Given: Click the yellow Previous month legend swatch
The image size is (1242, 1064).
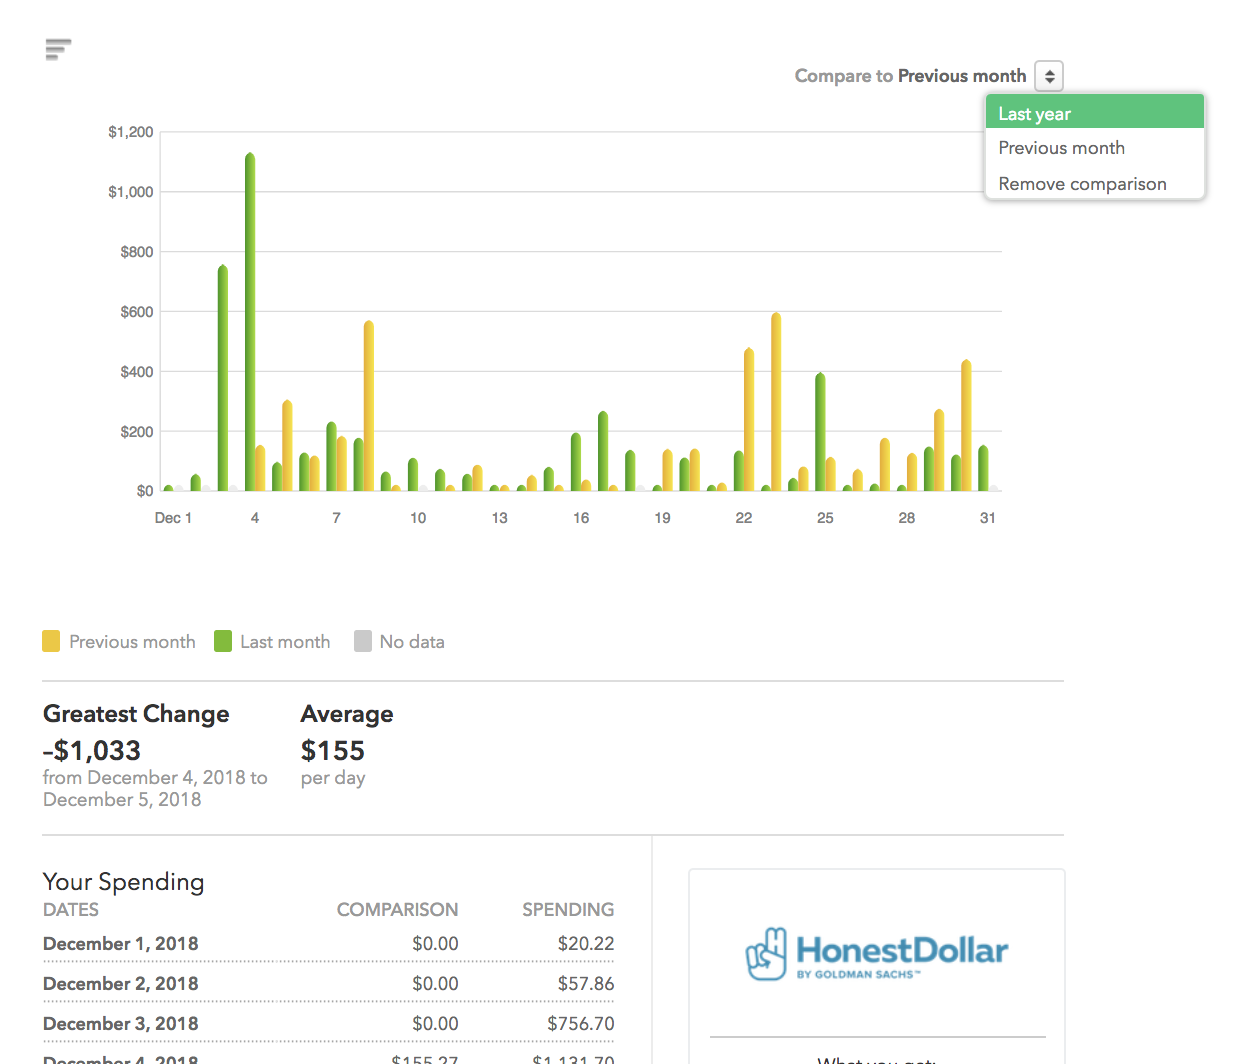Looking at the screenshot, I should [x=50, y=641].
